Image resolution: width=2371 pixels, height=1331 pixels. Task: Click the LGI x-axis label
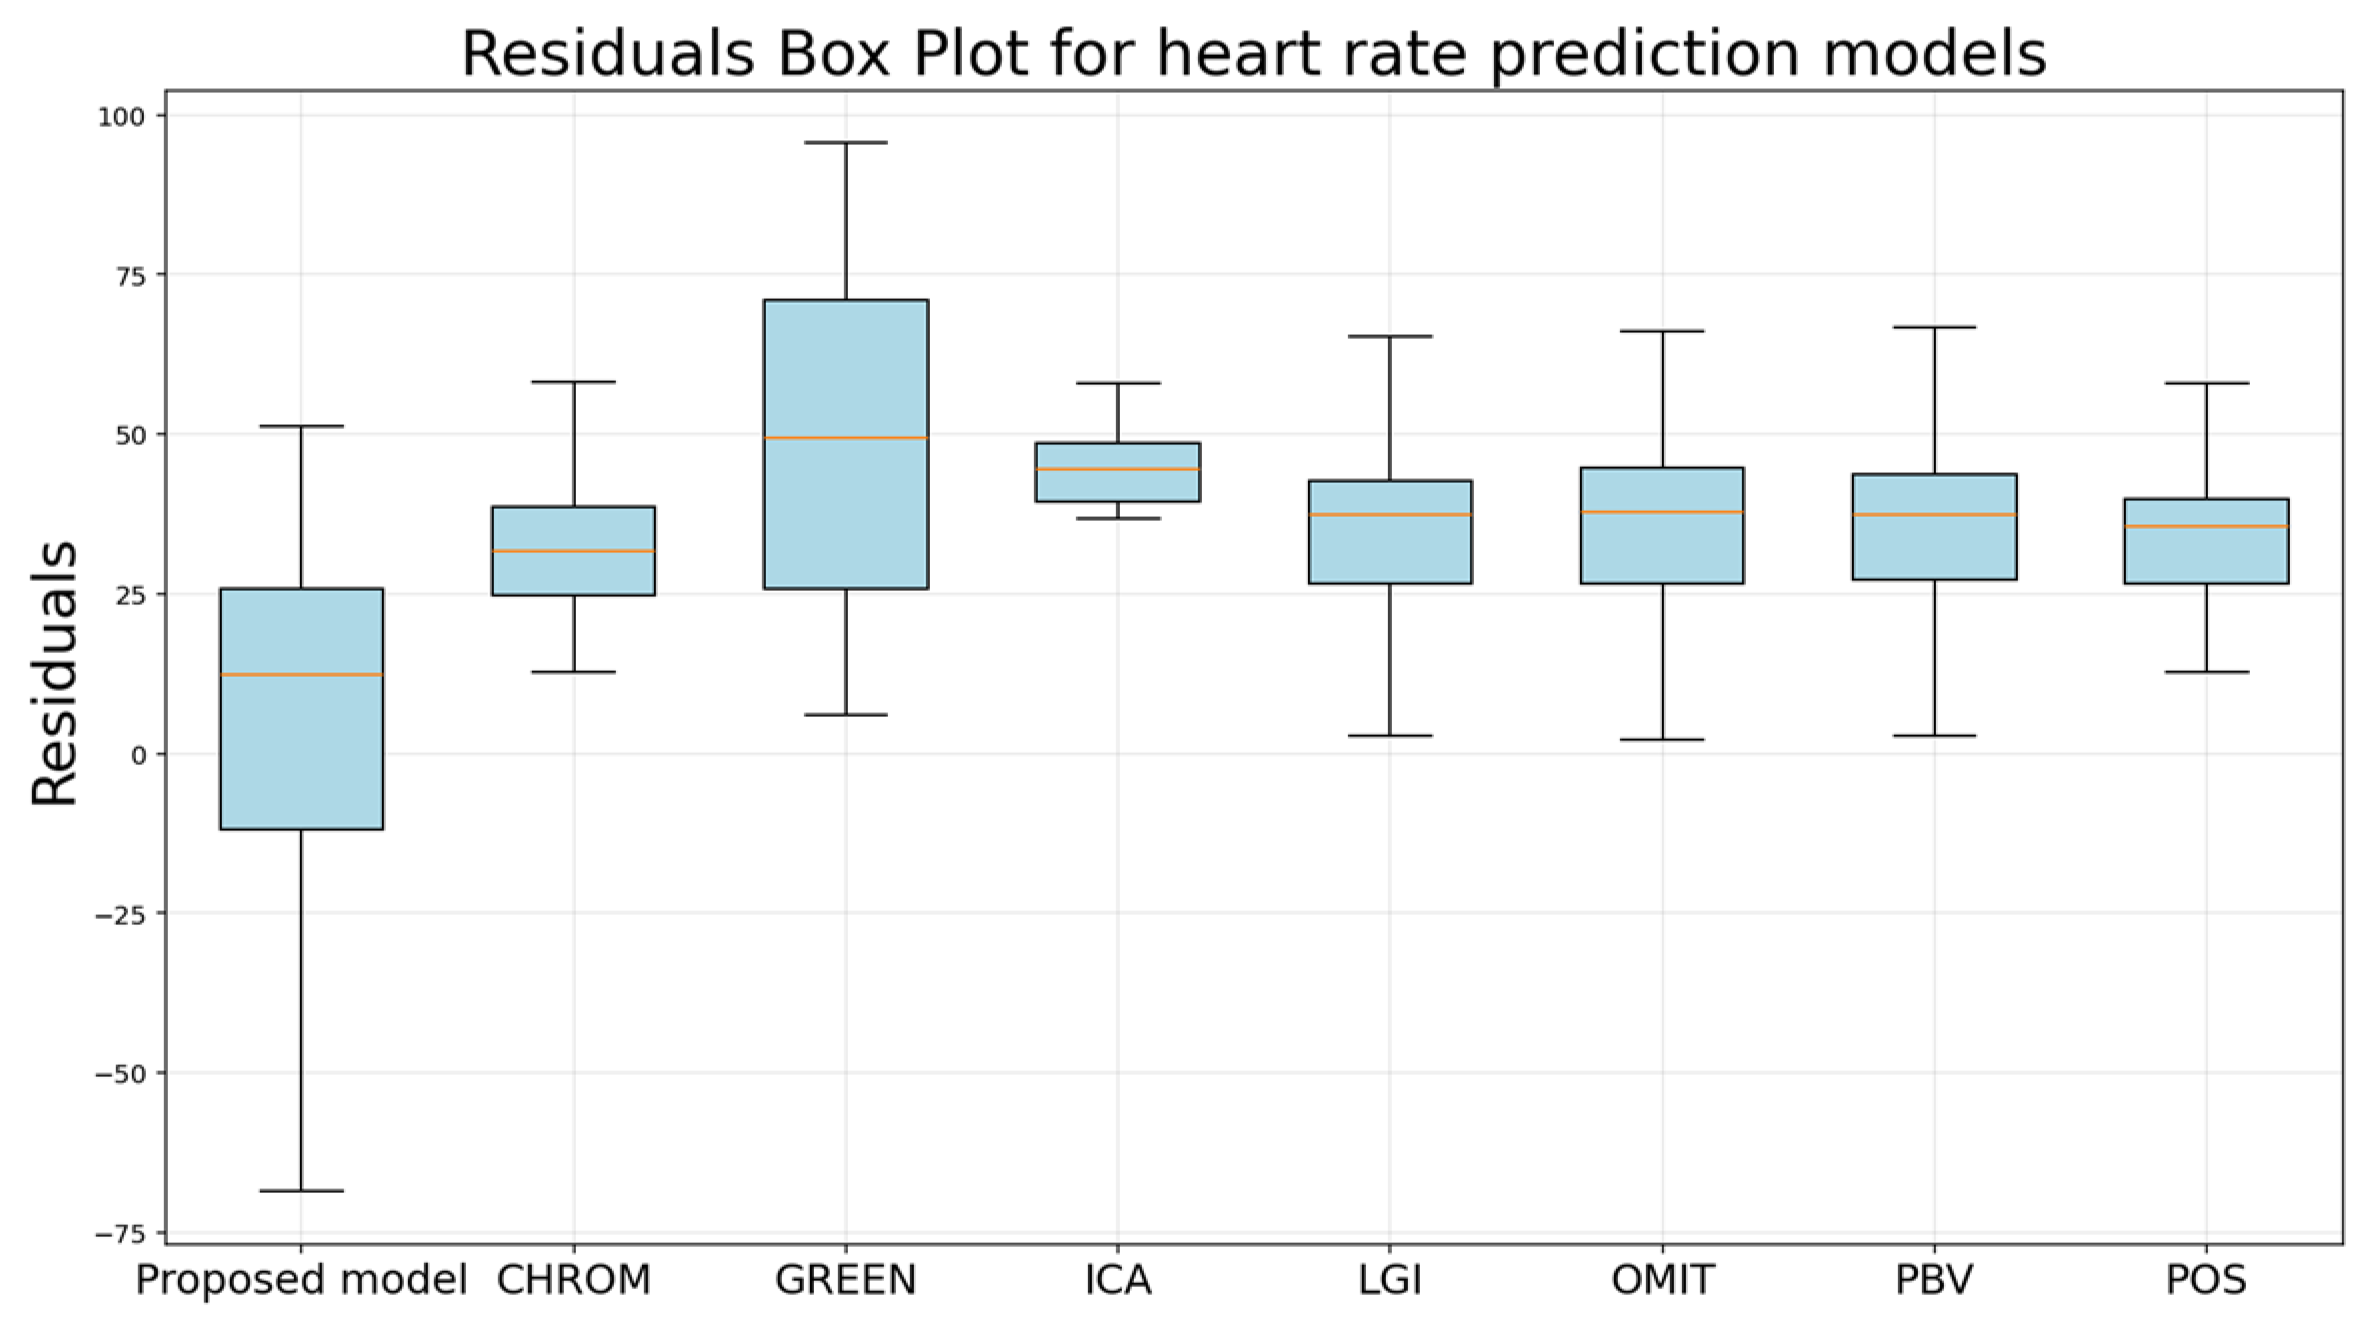click(1390, 1281)
